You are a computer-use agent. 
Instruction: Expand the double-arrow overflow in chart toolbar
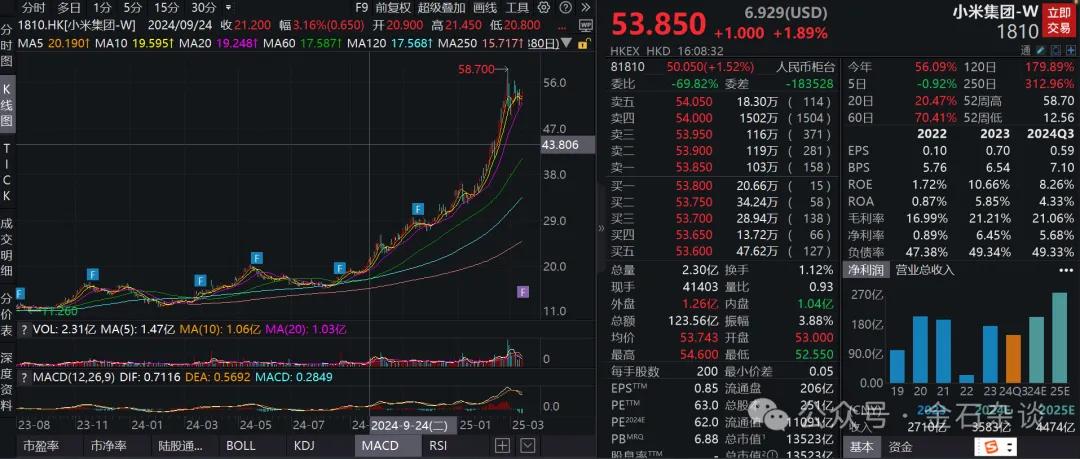(585, 8)
